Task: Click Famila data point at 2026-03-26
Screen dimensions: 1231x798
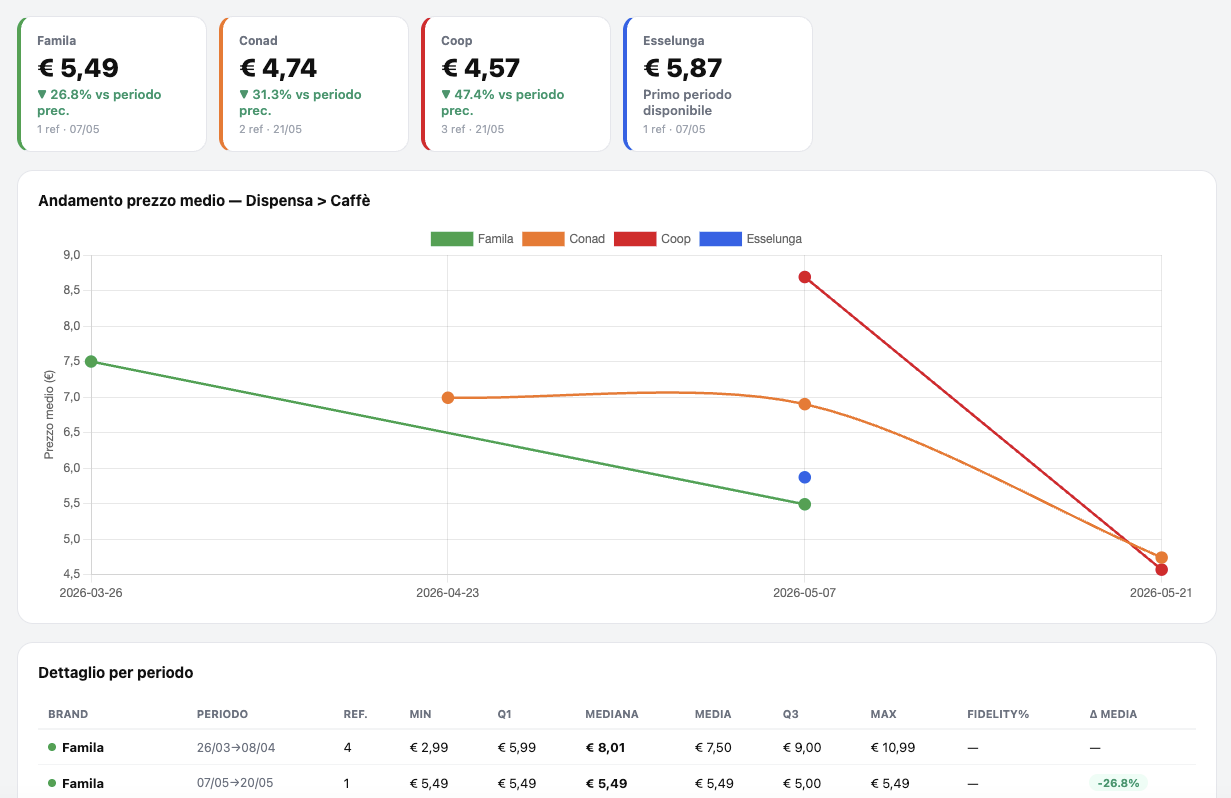Action: tap(91, 362)
